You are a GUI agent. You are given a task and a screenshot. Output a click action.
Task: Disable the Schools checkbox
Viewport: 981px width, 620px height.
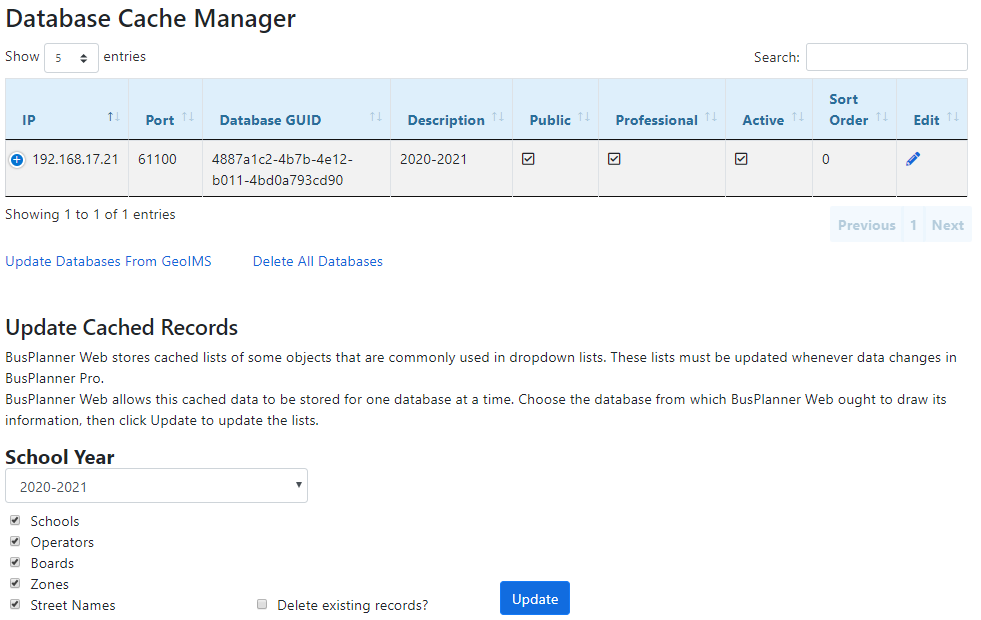14,520
